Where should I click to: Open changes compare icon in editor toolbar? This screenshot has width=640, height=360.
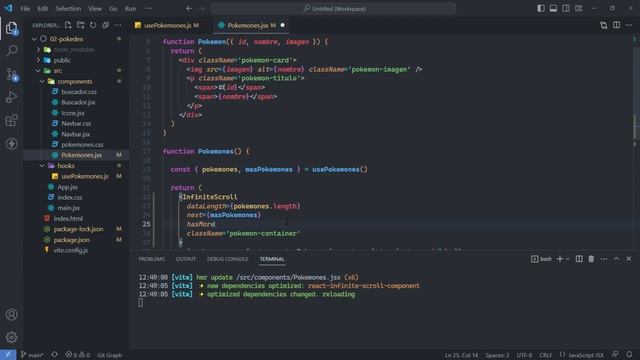point(604,25)
